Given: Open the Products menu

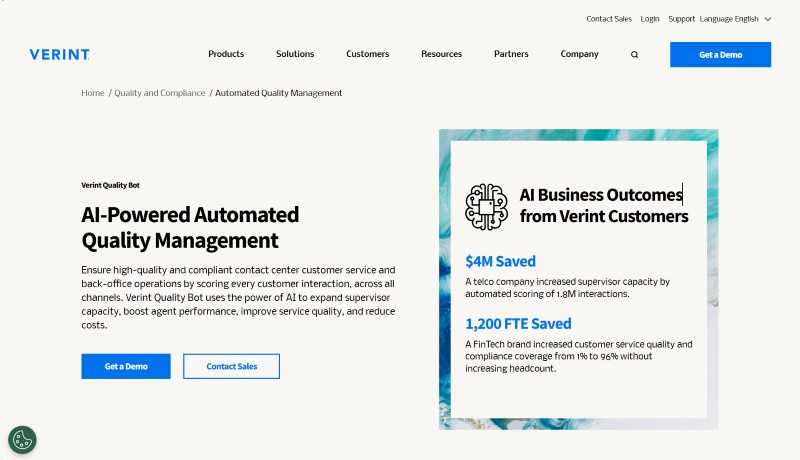Looking at the screenshot, I should (x=226, y=54).
